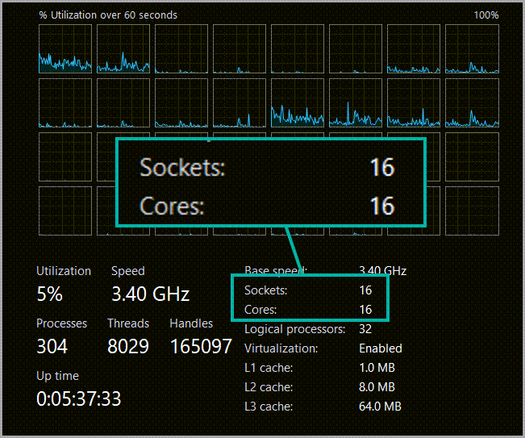525x438 pixels.
Task: Click the small 'Sockets:' label in the details list
Action: pyautogui.click(x=266, y=290)
